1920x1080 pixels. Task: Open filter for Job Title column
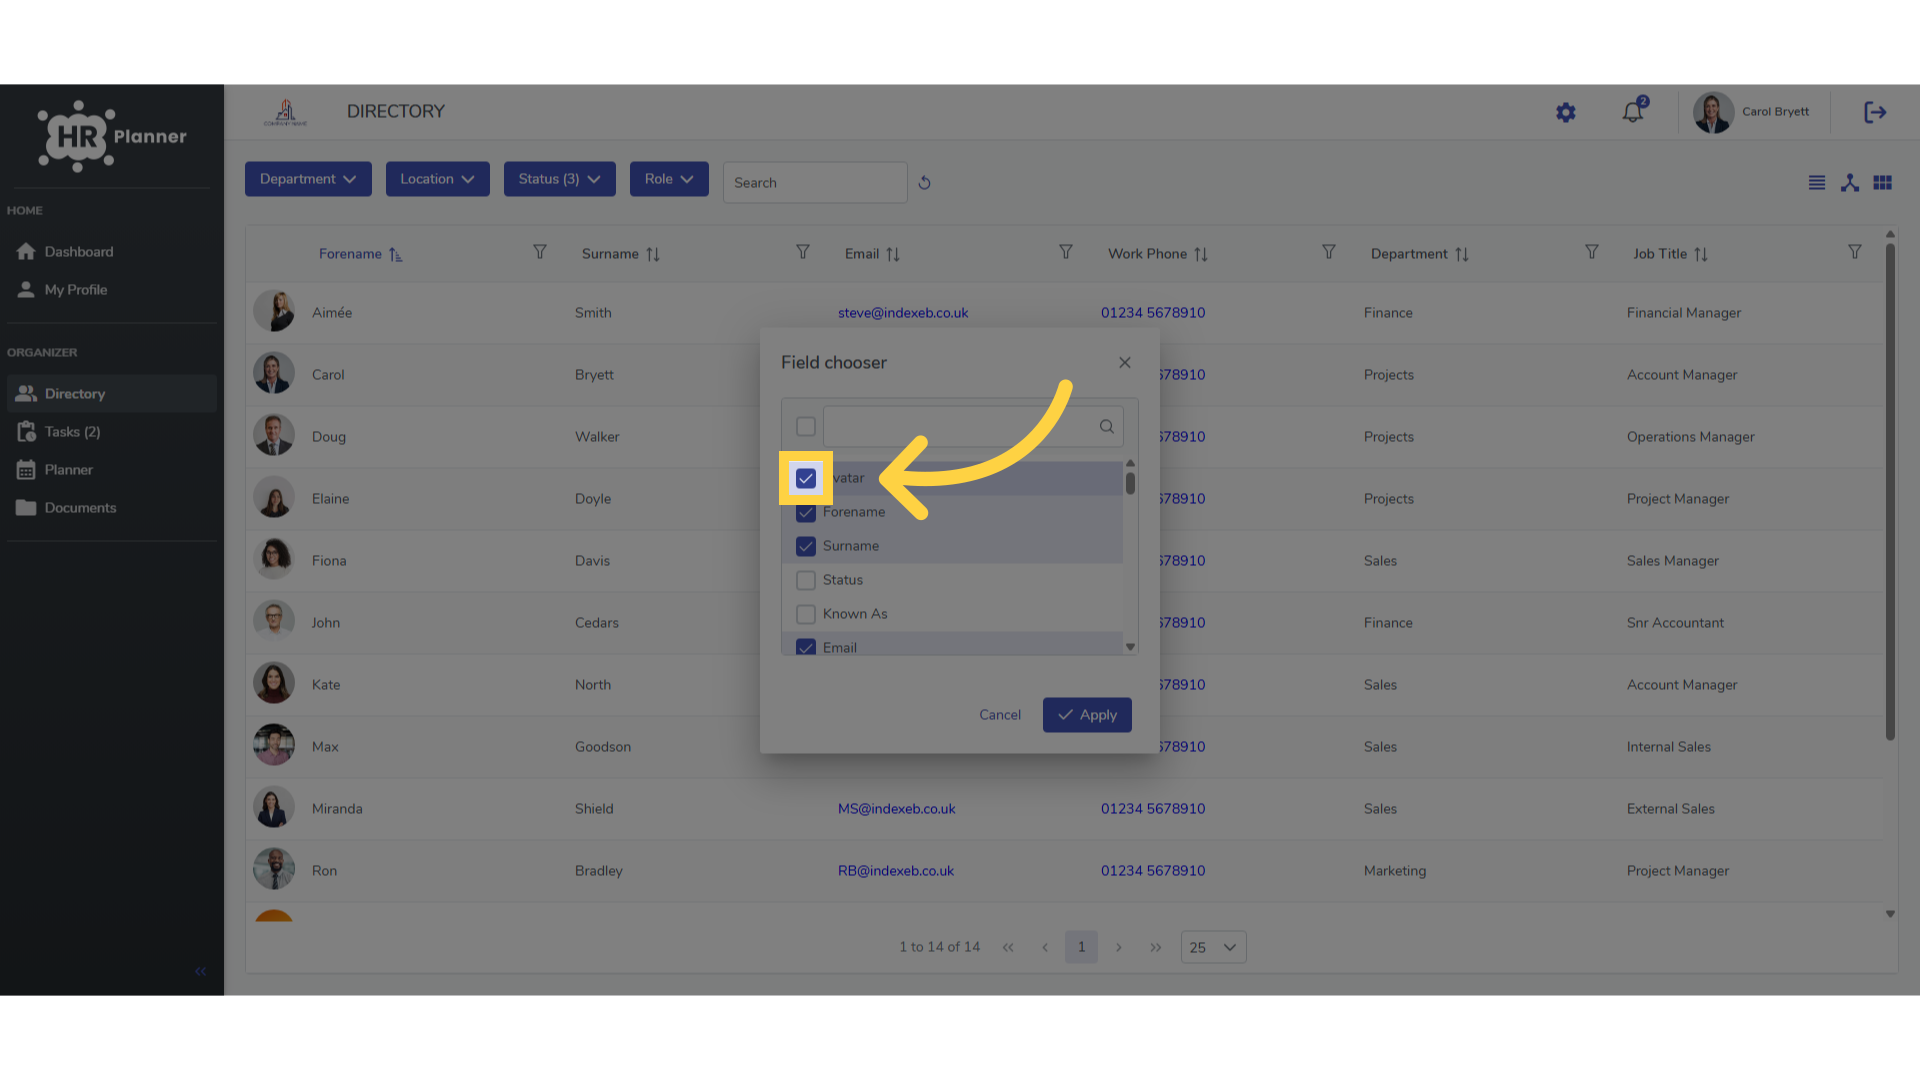click(1855, 252)
